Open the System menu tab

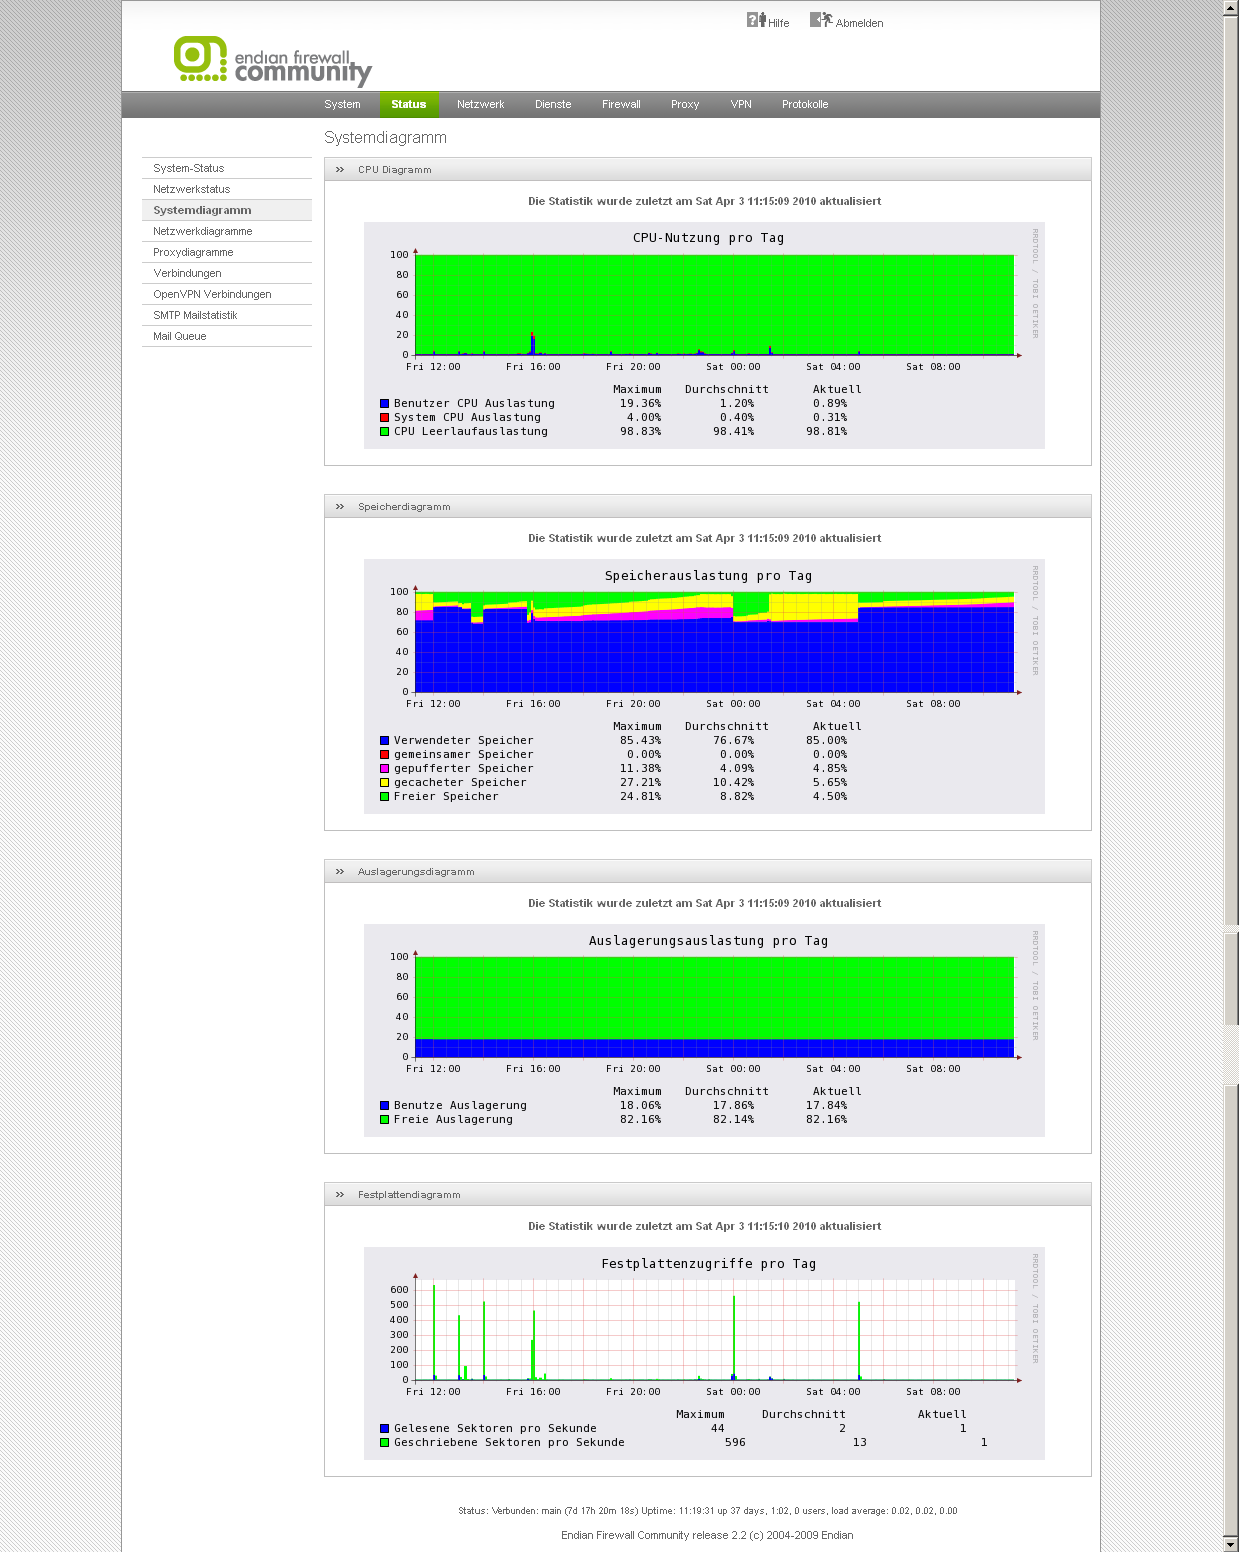click(x=342, y=104)
